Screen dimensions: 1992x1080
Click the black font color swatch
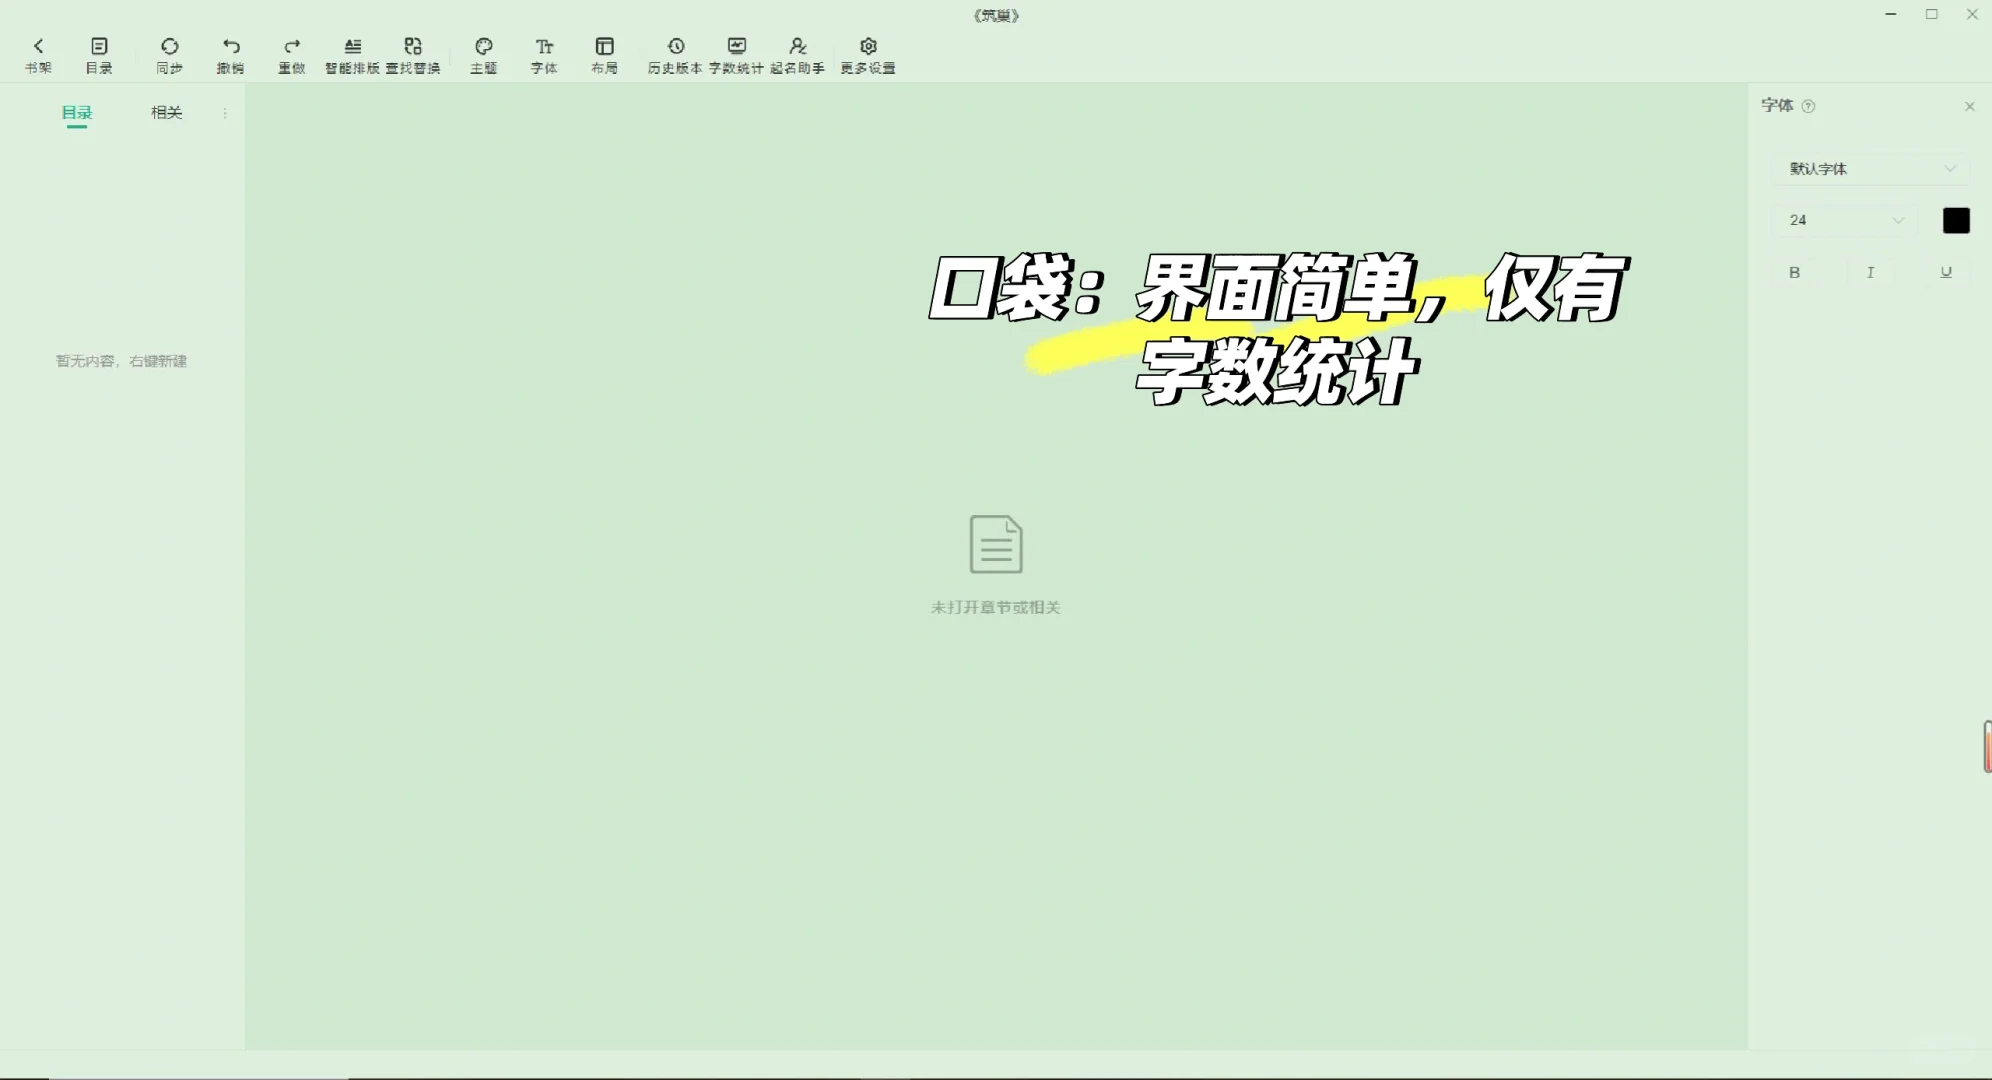pyautogui.click(x=1956, y=220)
